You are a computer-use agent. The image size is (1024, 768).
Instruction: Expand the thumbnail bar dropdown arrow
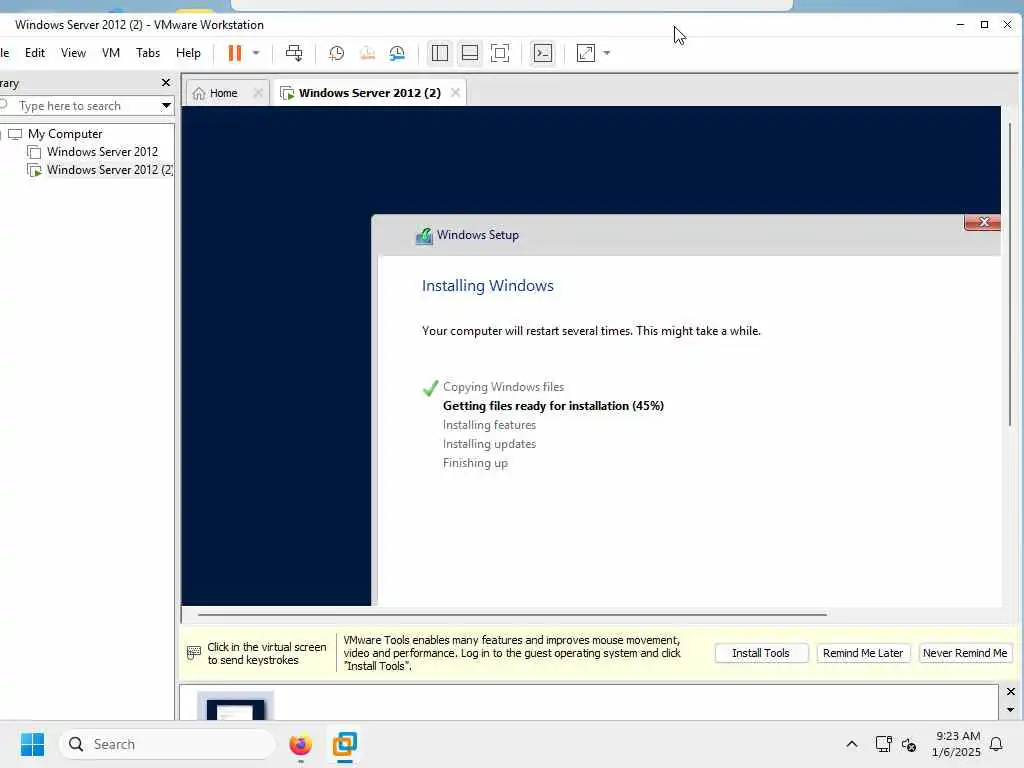tap(1010, 710)
